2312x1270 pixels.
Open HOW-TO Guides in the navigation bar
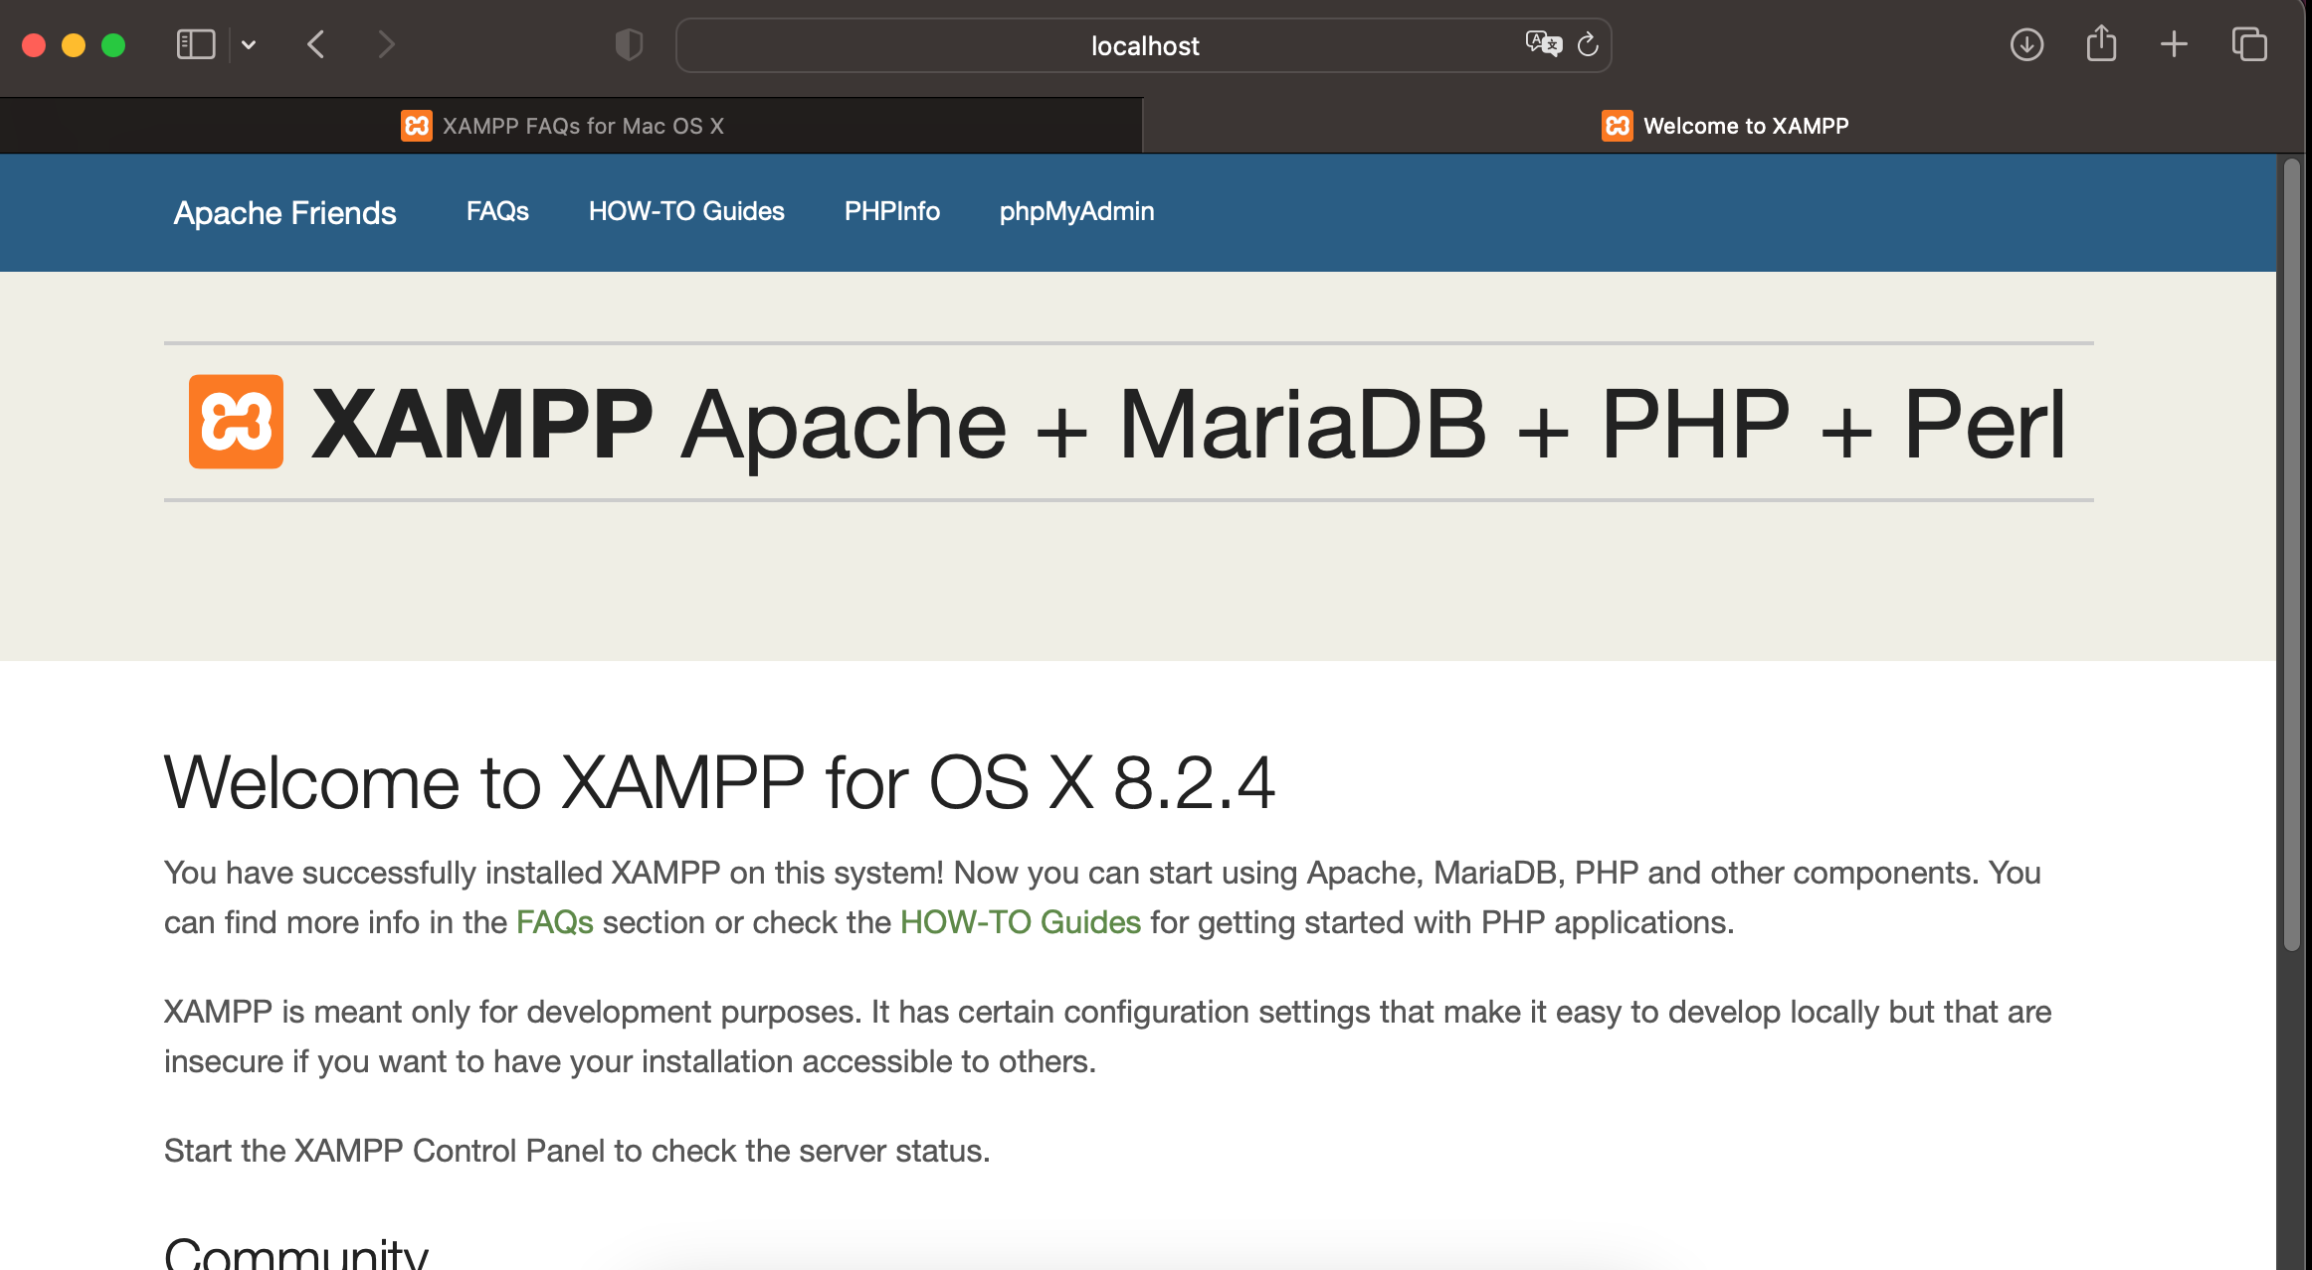[686, 211]
